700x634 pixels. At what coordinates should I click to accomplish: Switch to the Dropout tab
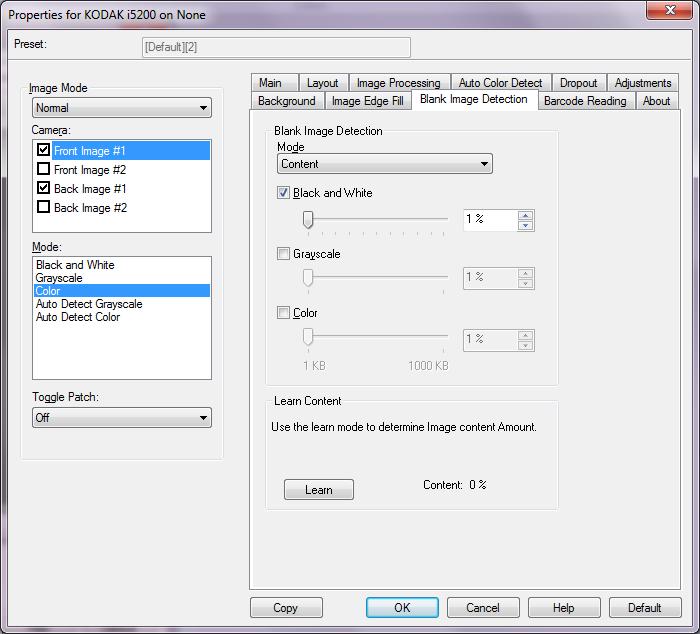579,83
